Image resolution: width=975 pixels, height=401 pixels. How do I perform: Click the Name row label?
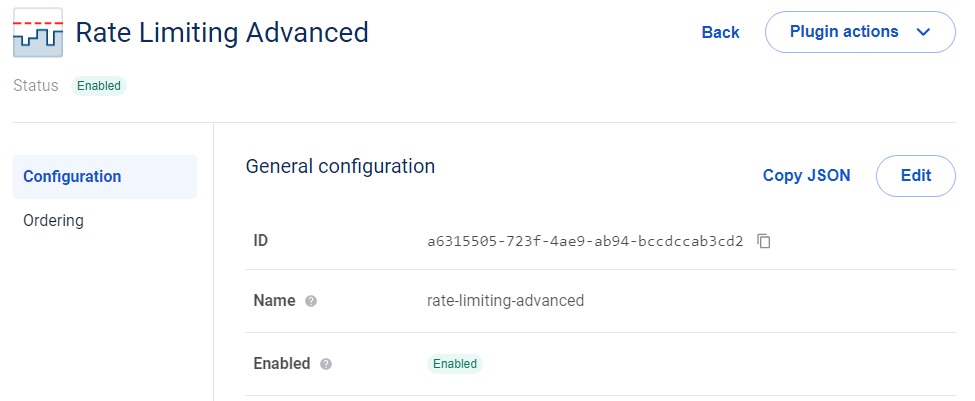click(x=275, y=300)
